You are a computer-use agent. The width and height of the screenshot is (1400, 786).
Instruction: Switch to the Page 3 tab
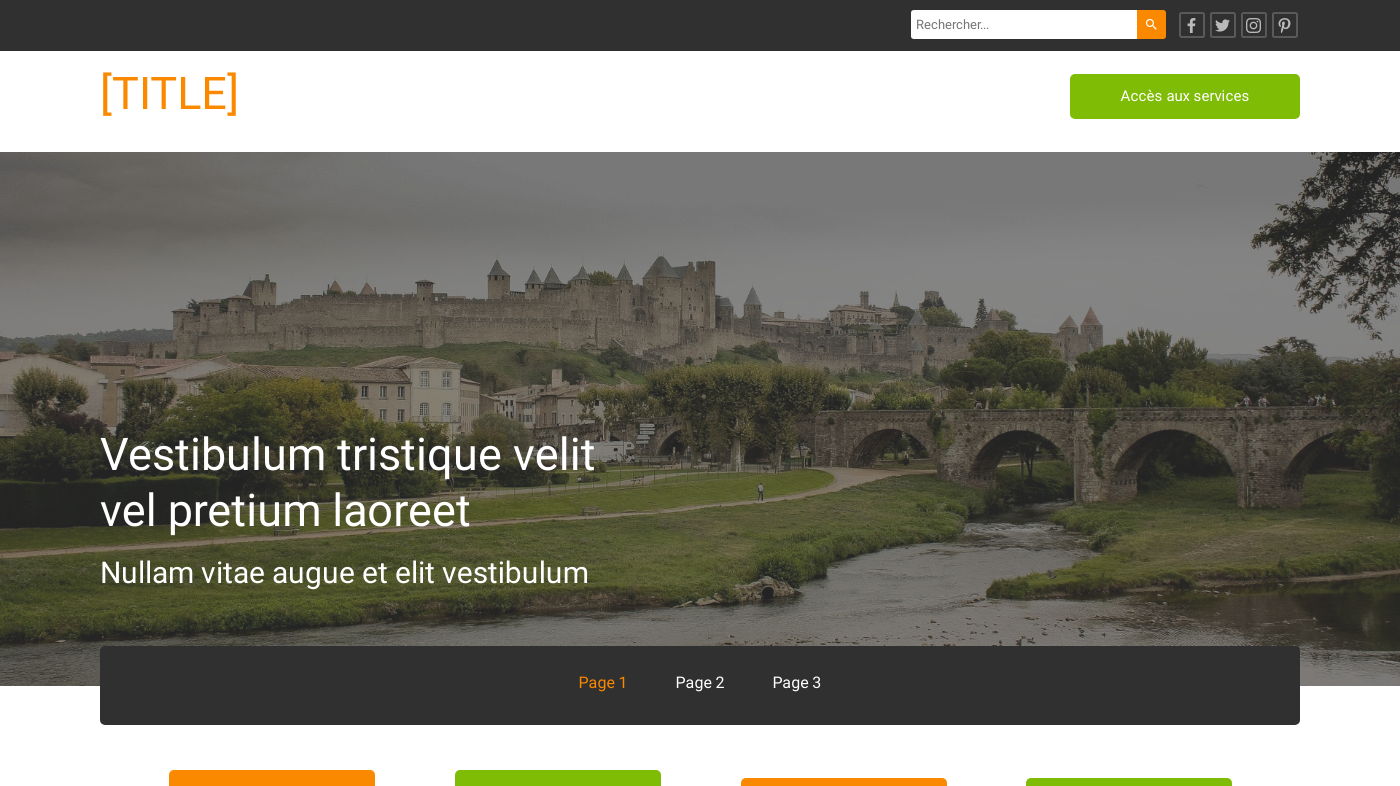click(796, 682)
